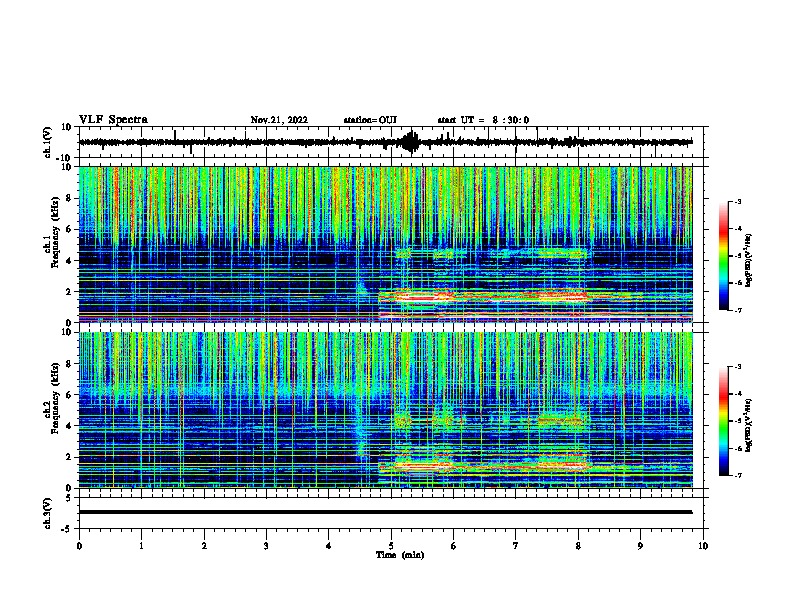Click the "Time (min)" axis title
Screen dimensions: 792x612
(x=400, y=555)
